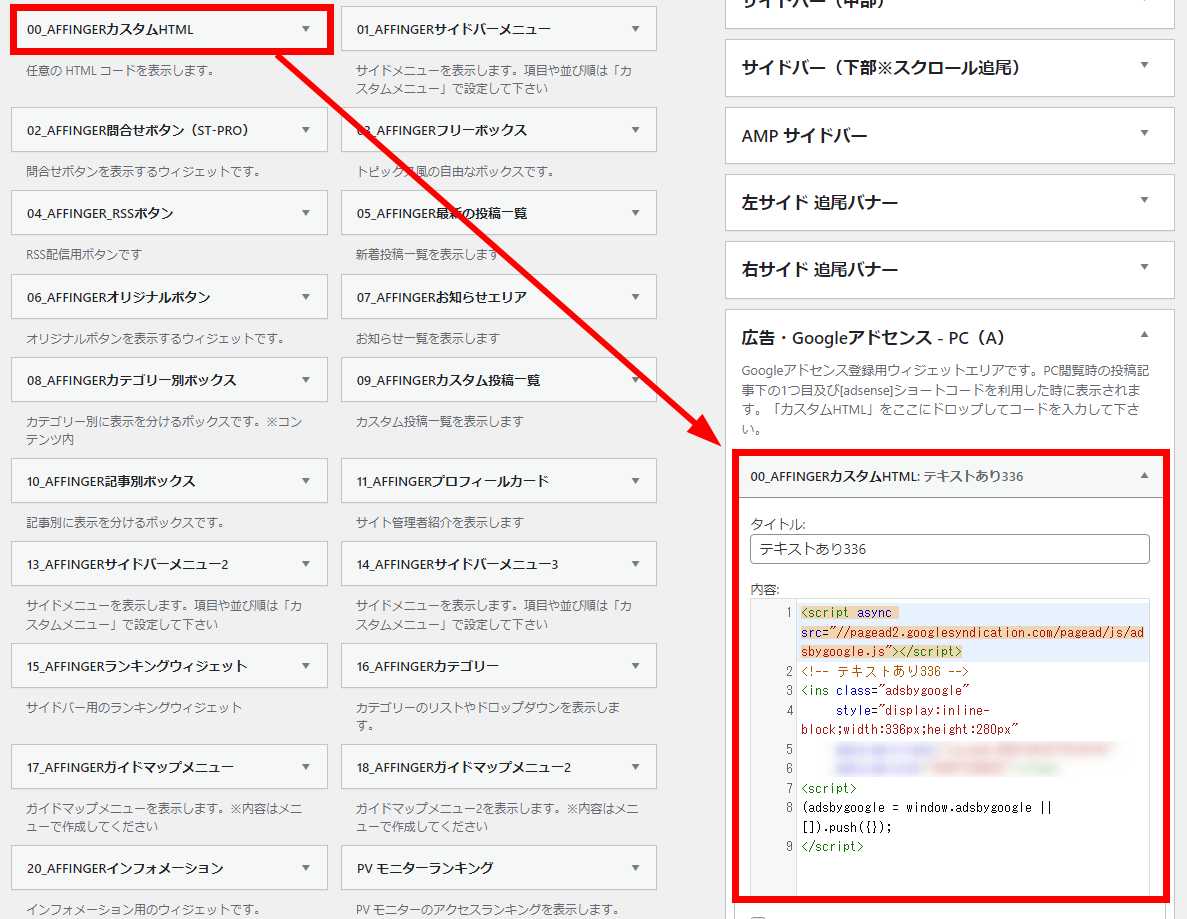This screenshot has height=919, width=1187.
Task: Expand the PV モニターランキング widget arrow
Action: (x=635, y=868)
